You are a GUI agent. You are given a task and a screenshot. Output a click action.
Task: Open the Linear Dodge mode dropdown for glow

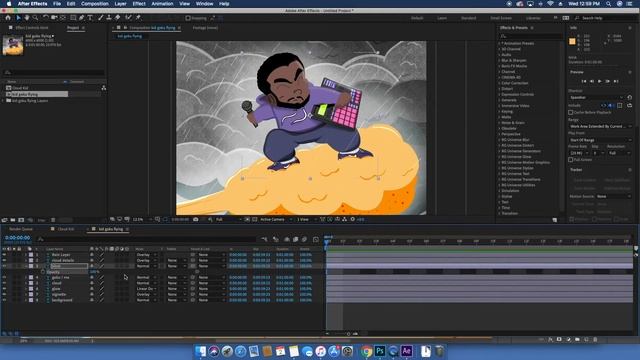(x=147, y=289)
